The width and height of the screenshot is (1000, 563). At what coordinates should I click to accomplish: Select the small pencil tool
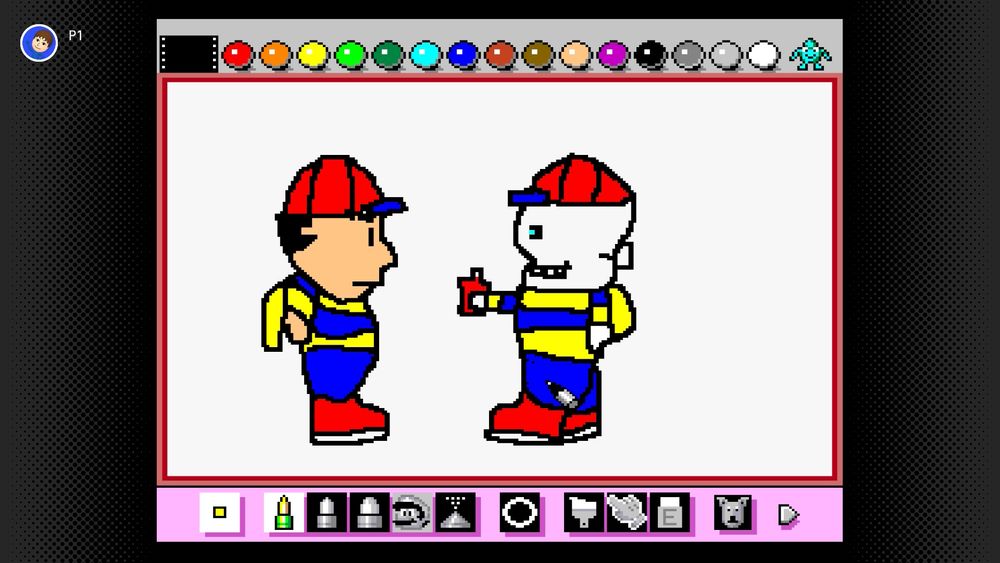tap(284, 512)
